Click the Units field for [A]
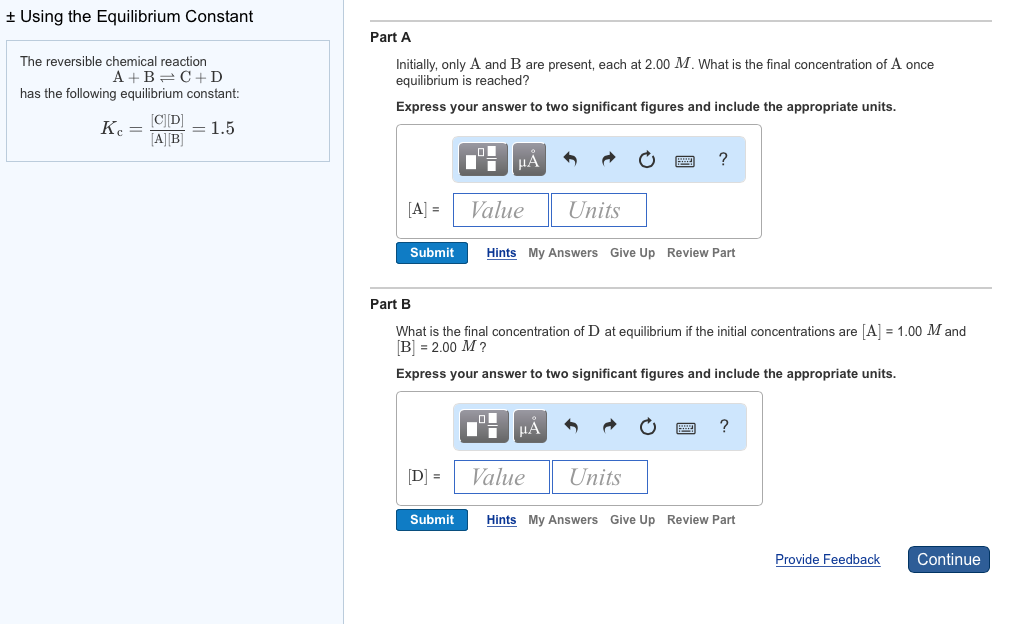This screenshot has height=624, width=1011. tap(598, 210)
